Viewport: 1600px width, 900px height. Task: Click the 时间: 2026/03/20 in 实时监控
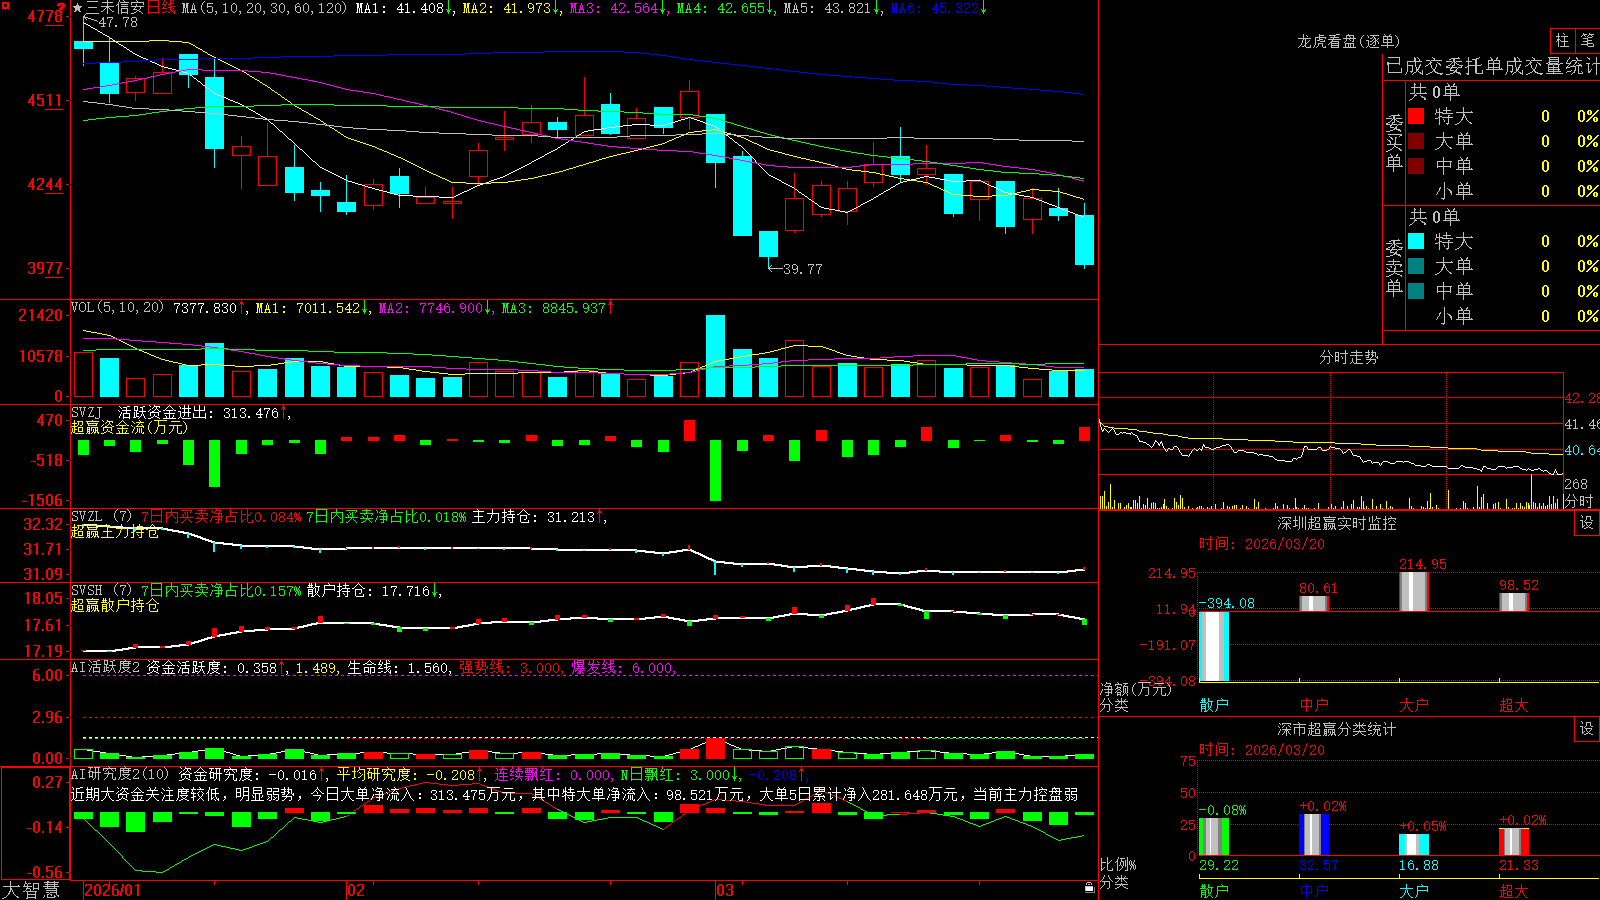(x=1262, y=544)
